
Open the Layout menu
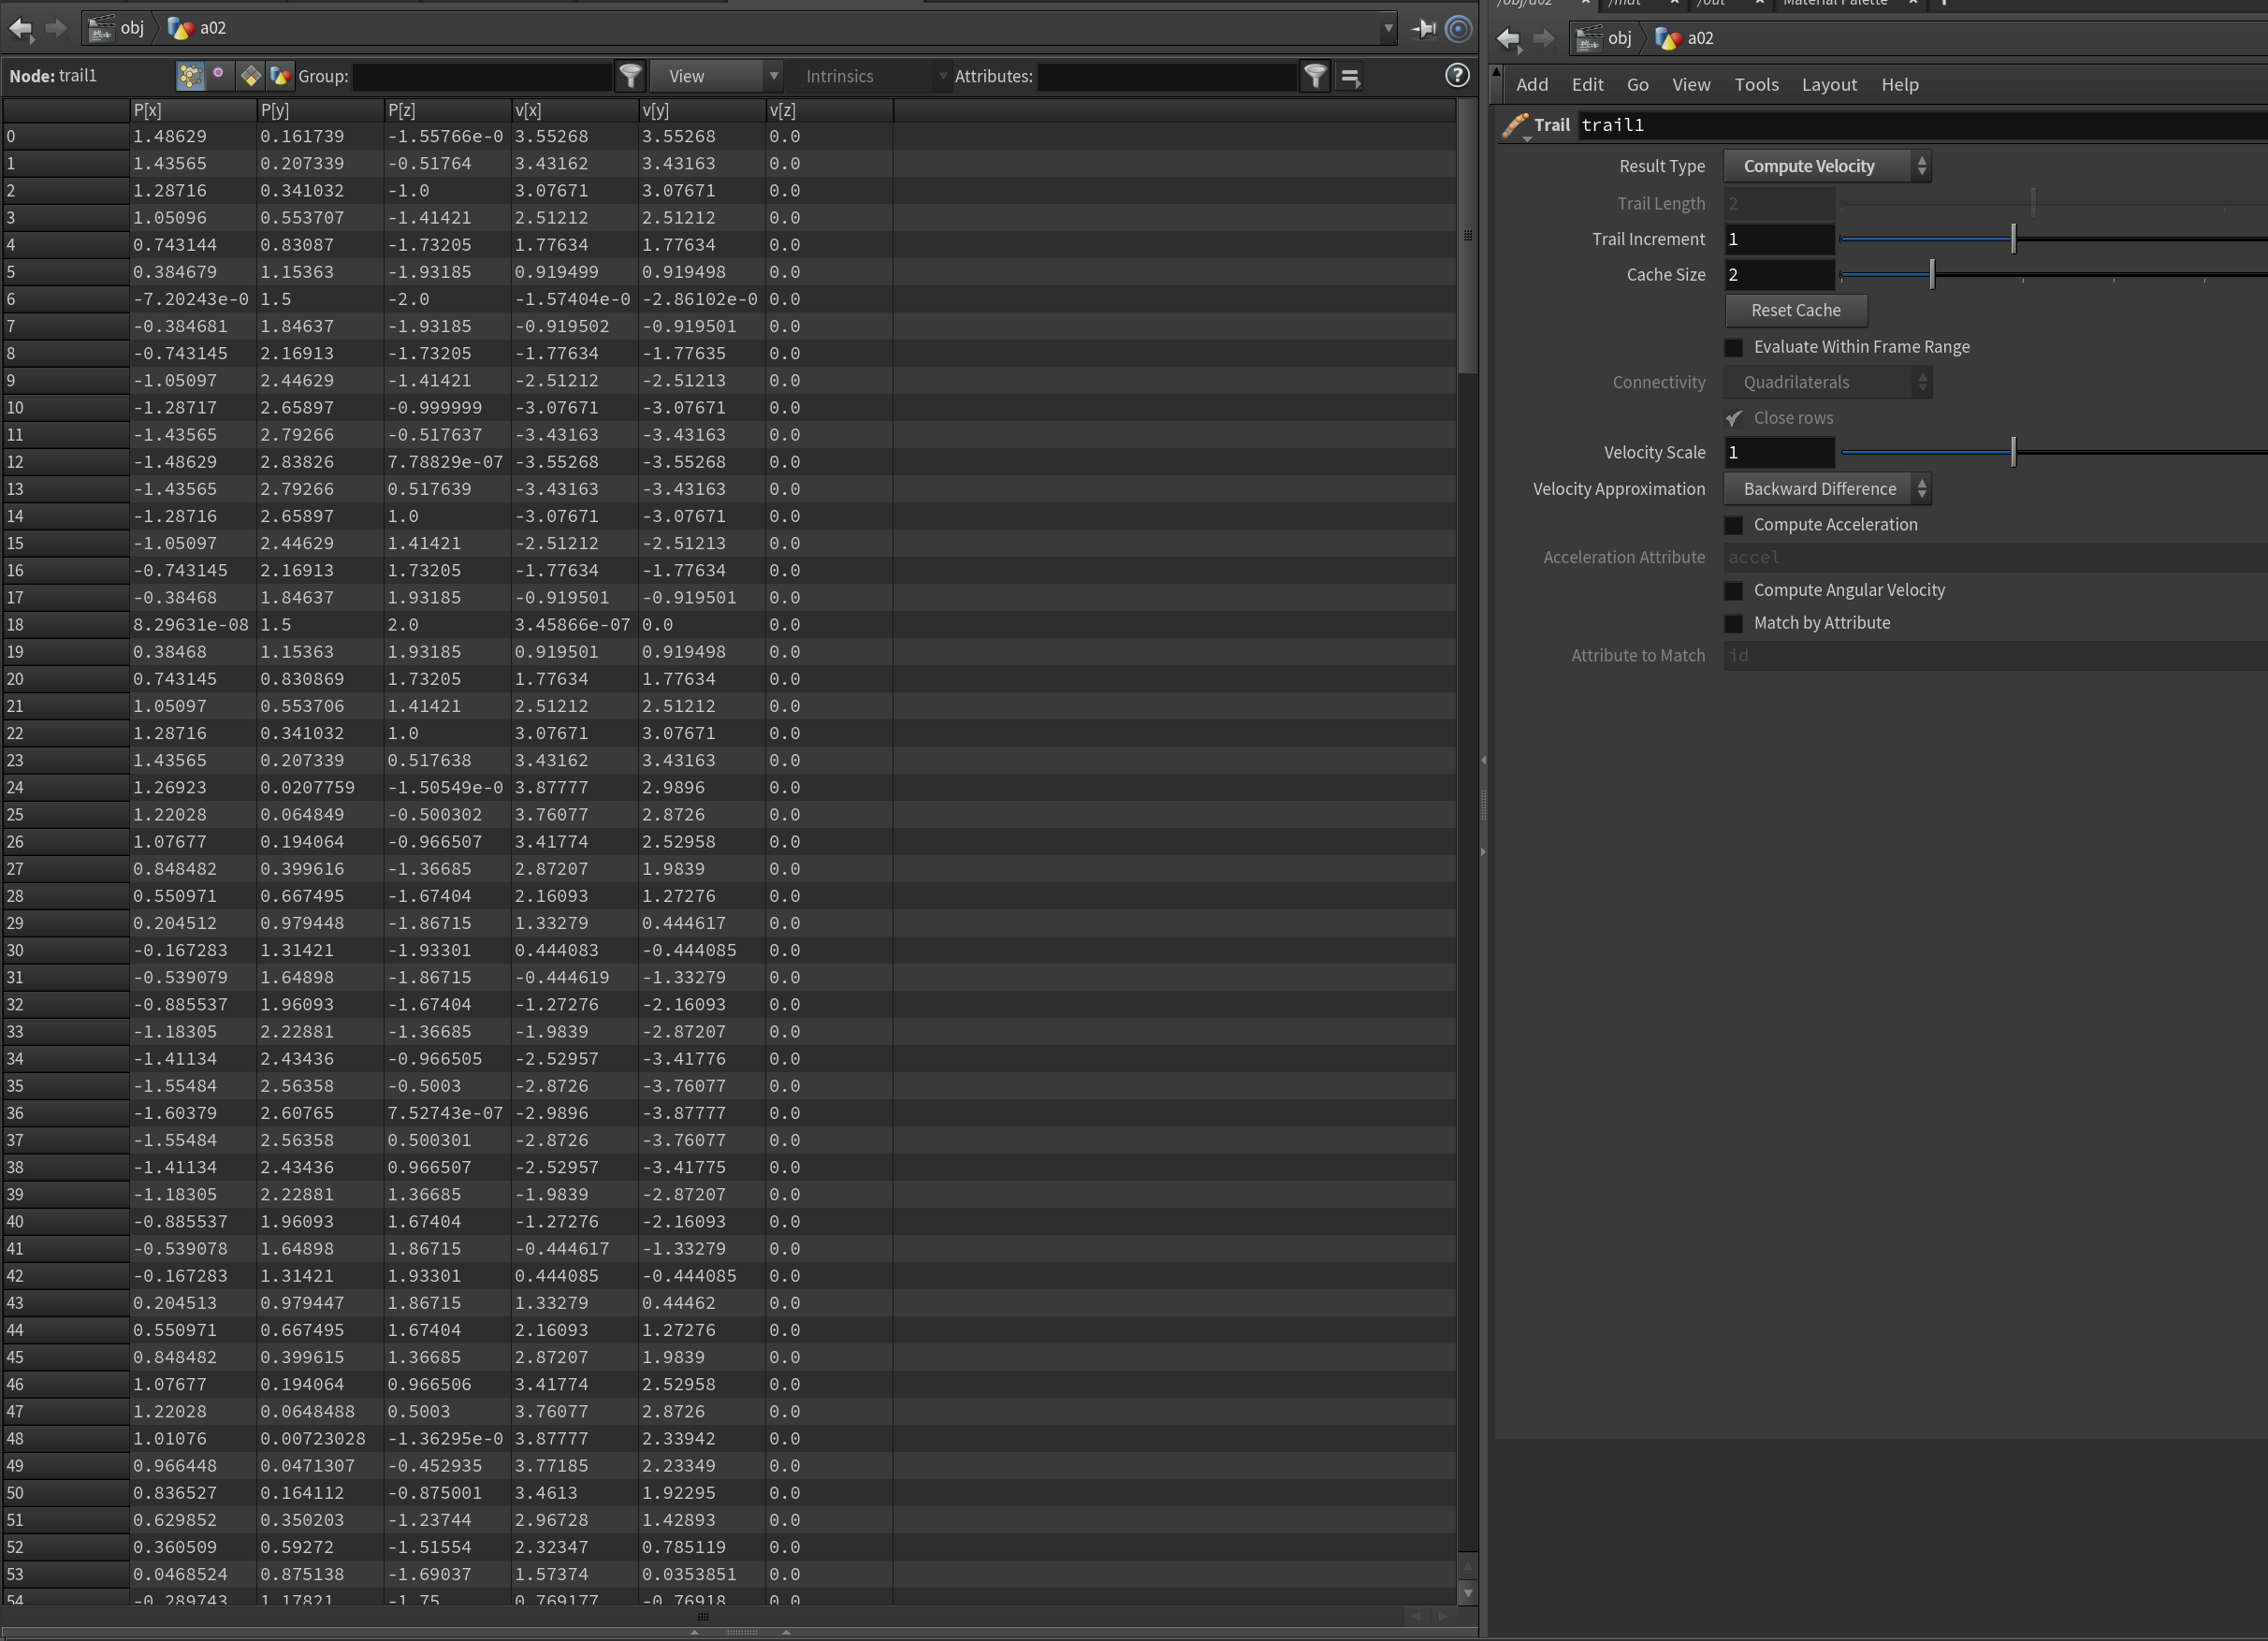1829,85
